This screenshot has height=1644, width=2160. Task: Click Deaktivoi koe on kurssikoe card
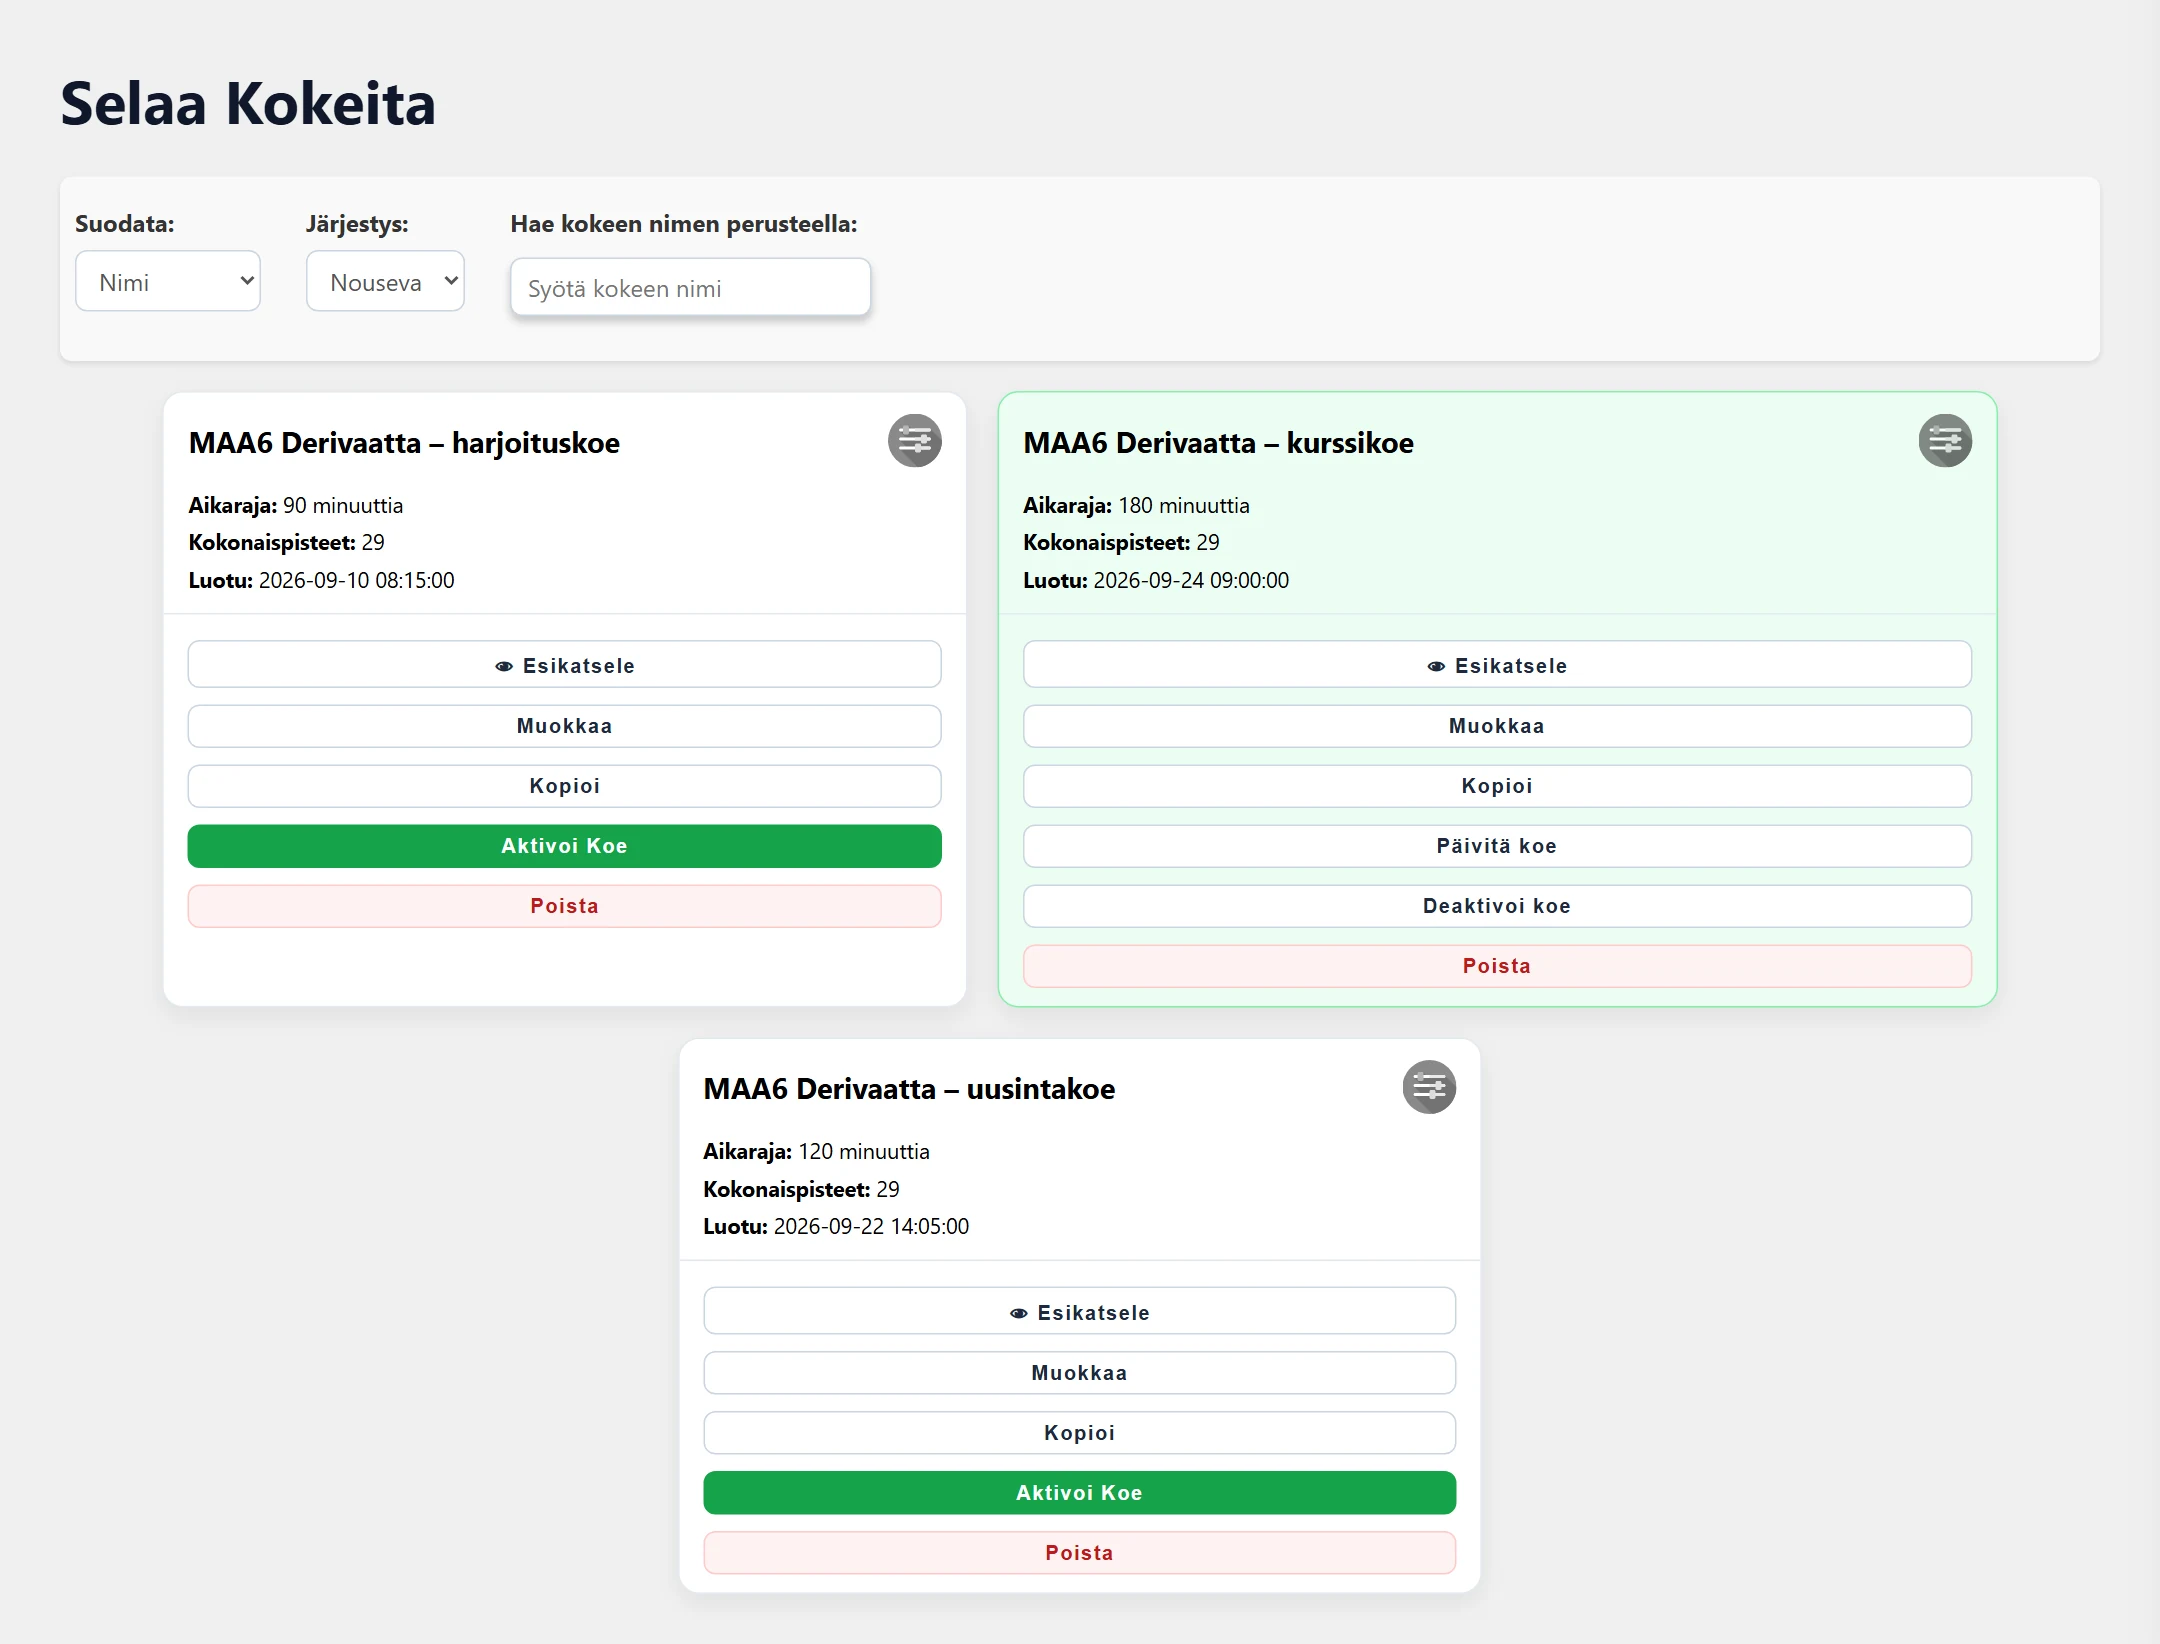(x=1497, y=906)
